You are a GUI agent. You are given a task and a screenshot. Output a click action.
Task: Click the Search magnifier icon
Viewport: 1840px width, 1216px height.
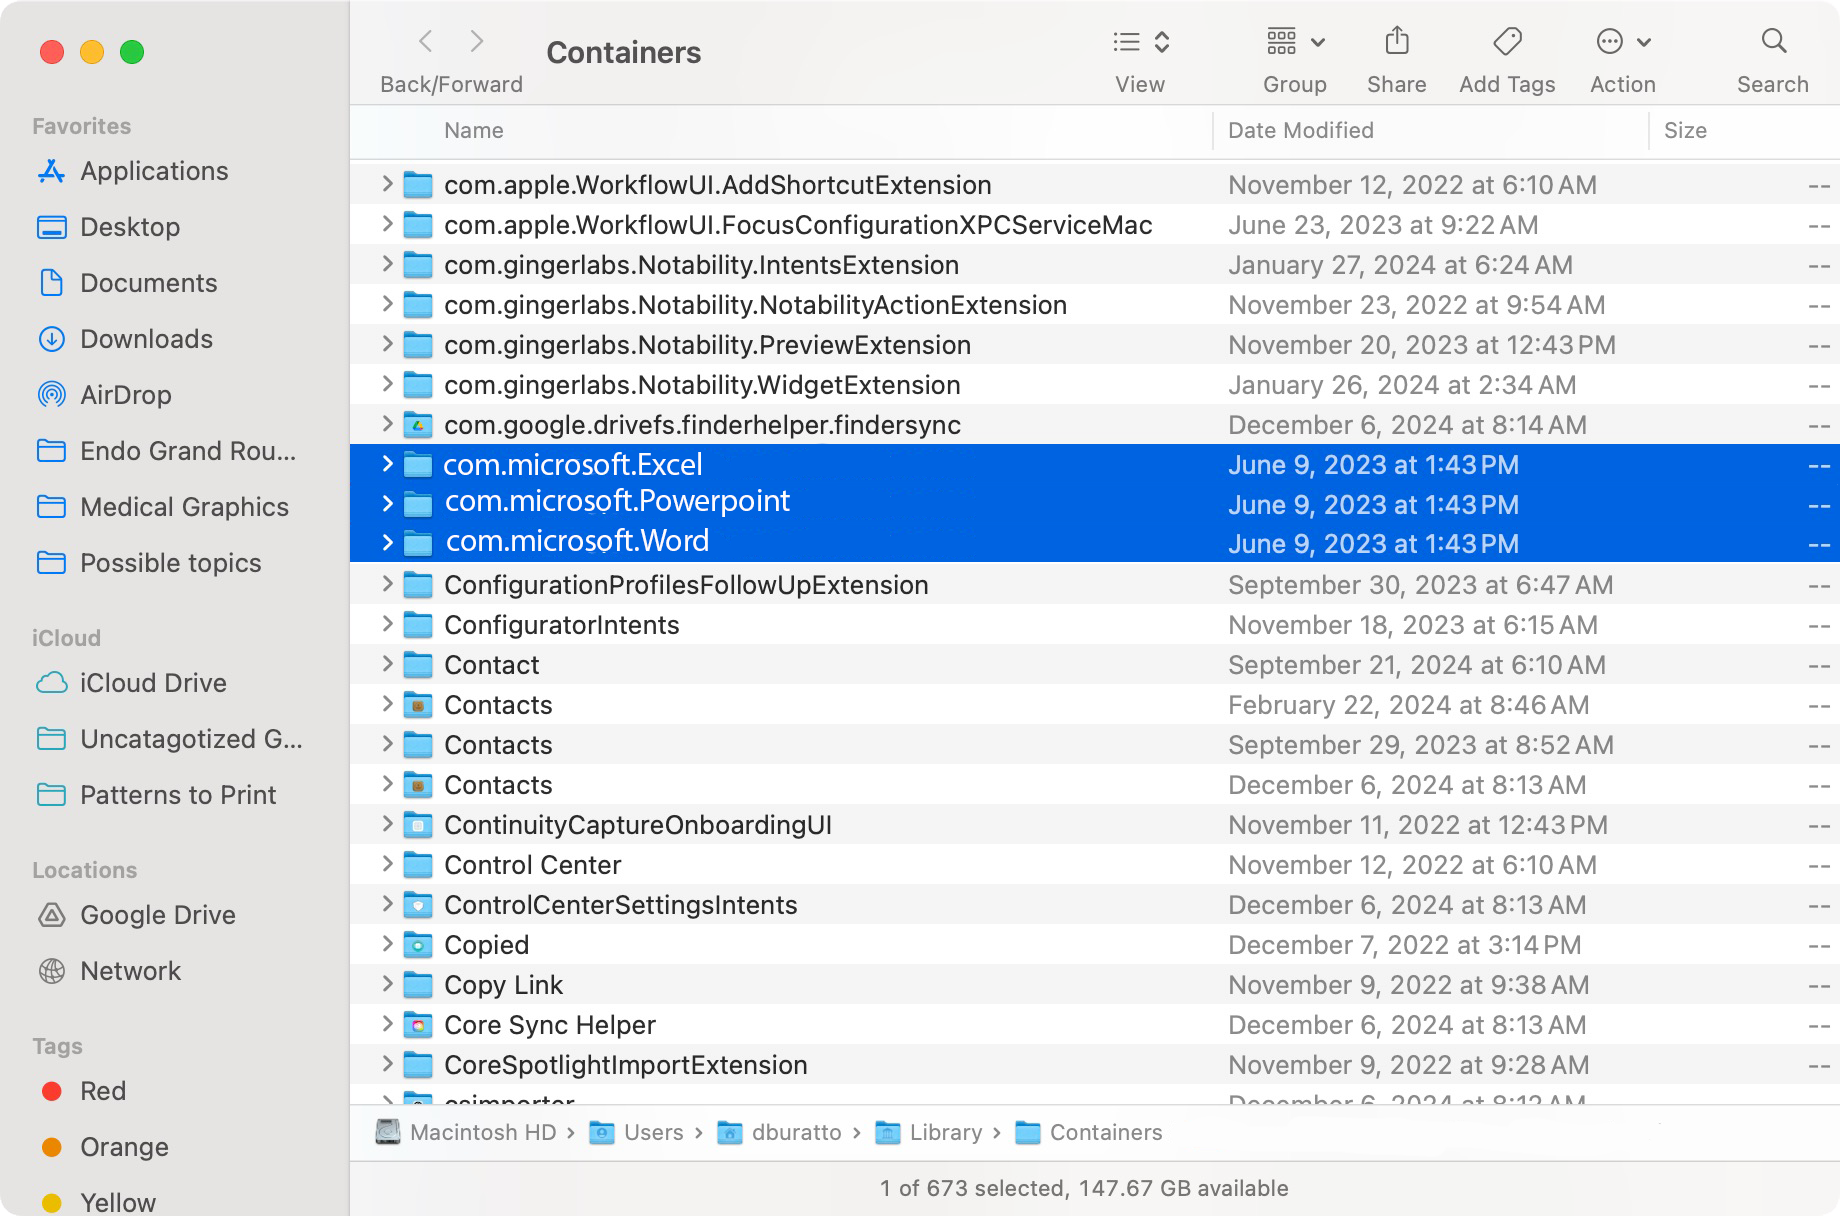tap(1773, 42)
